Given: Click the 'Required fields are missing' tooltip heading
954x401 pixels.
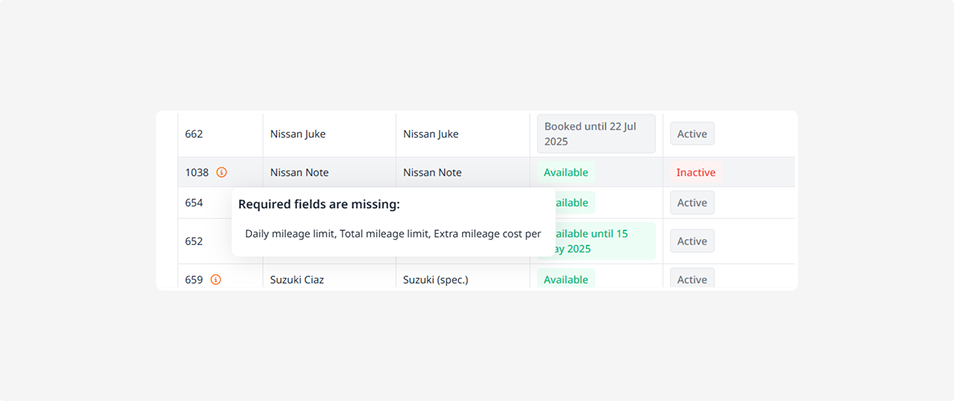Looking at the screenshot, I should click(319, 205).
